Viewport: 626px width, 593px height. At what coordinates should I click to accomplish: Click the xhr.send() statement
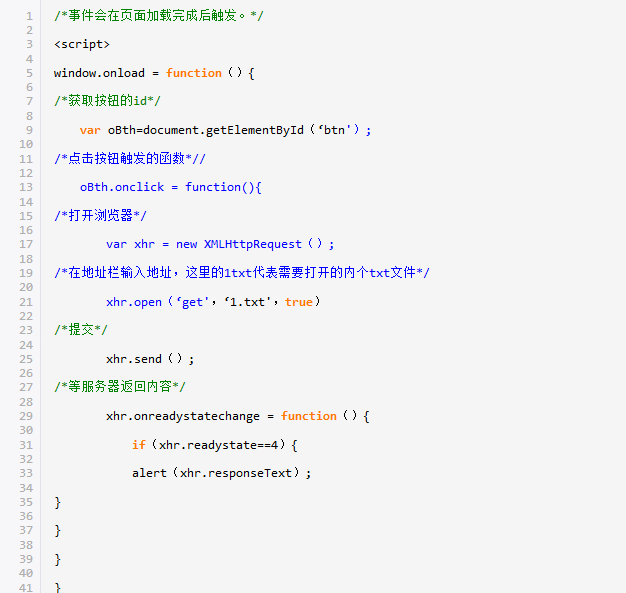point(150,359)
